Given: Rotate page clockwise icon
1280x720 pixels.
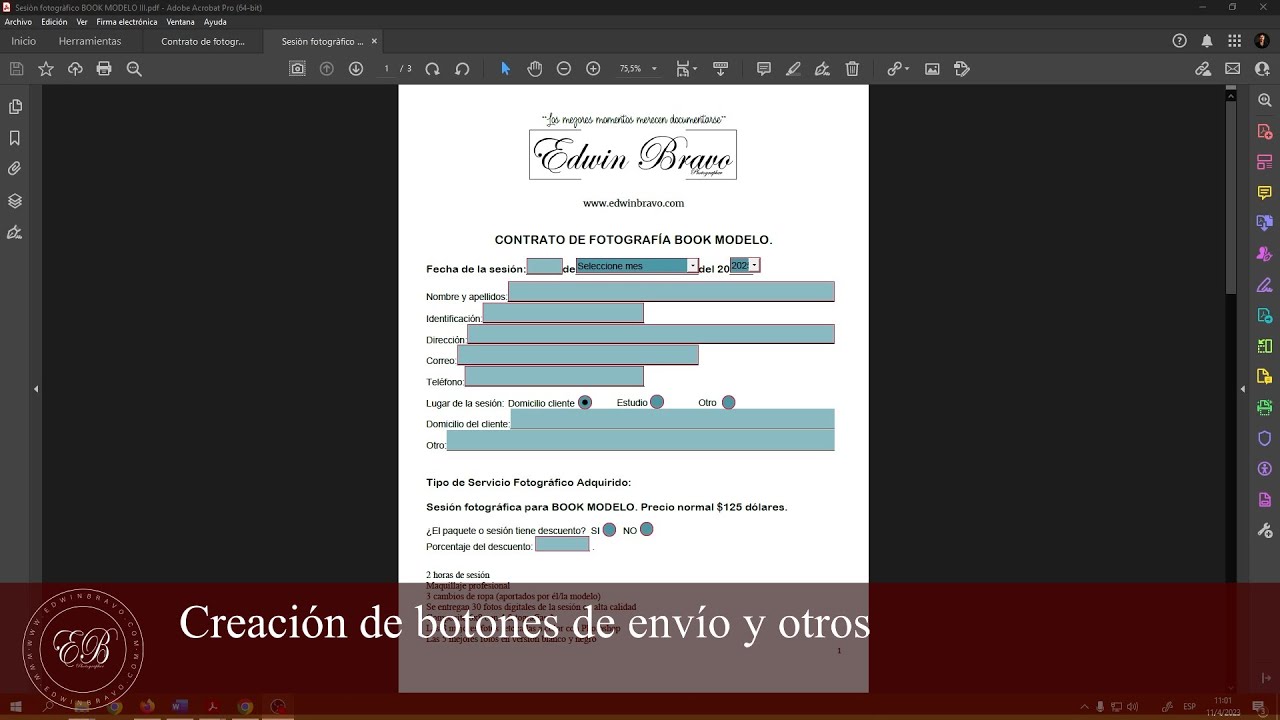Looking at the screenshot, I should (432, 69).
